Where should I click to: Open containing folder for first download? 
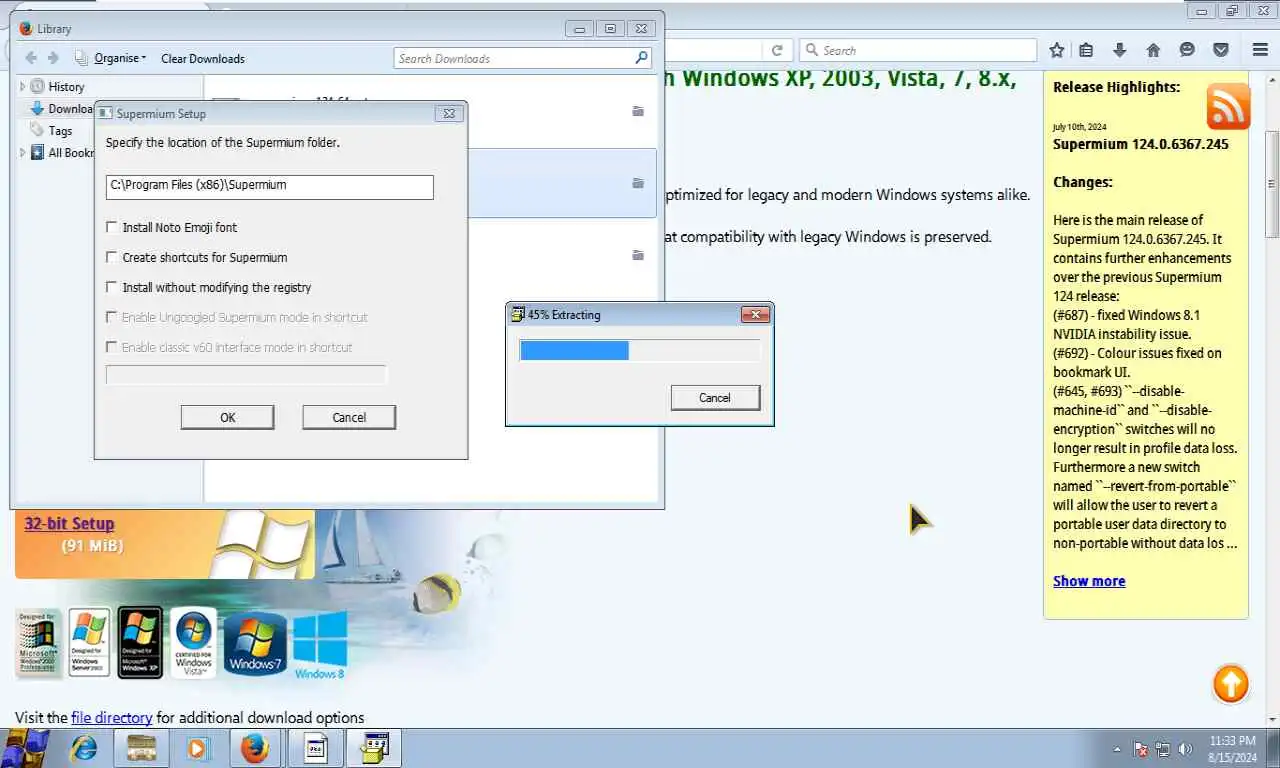pos(638,111)
